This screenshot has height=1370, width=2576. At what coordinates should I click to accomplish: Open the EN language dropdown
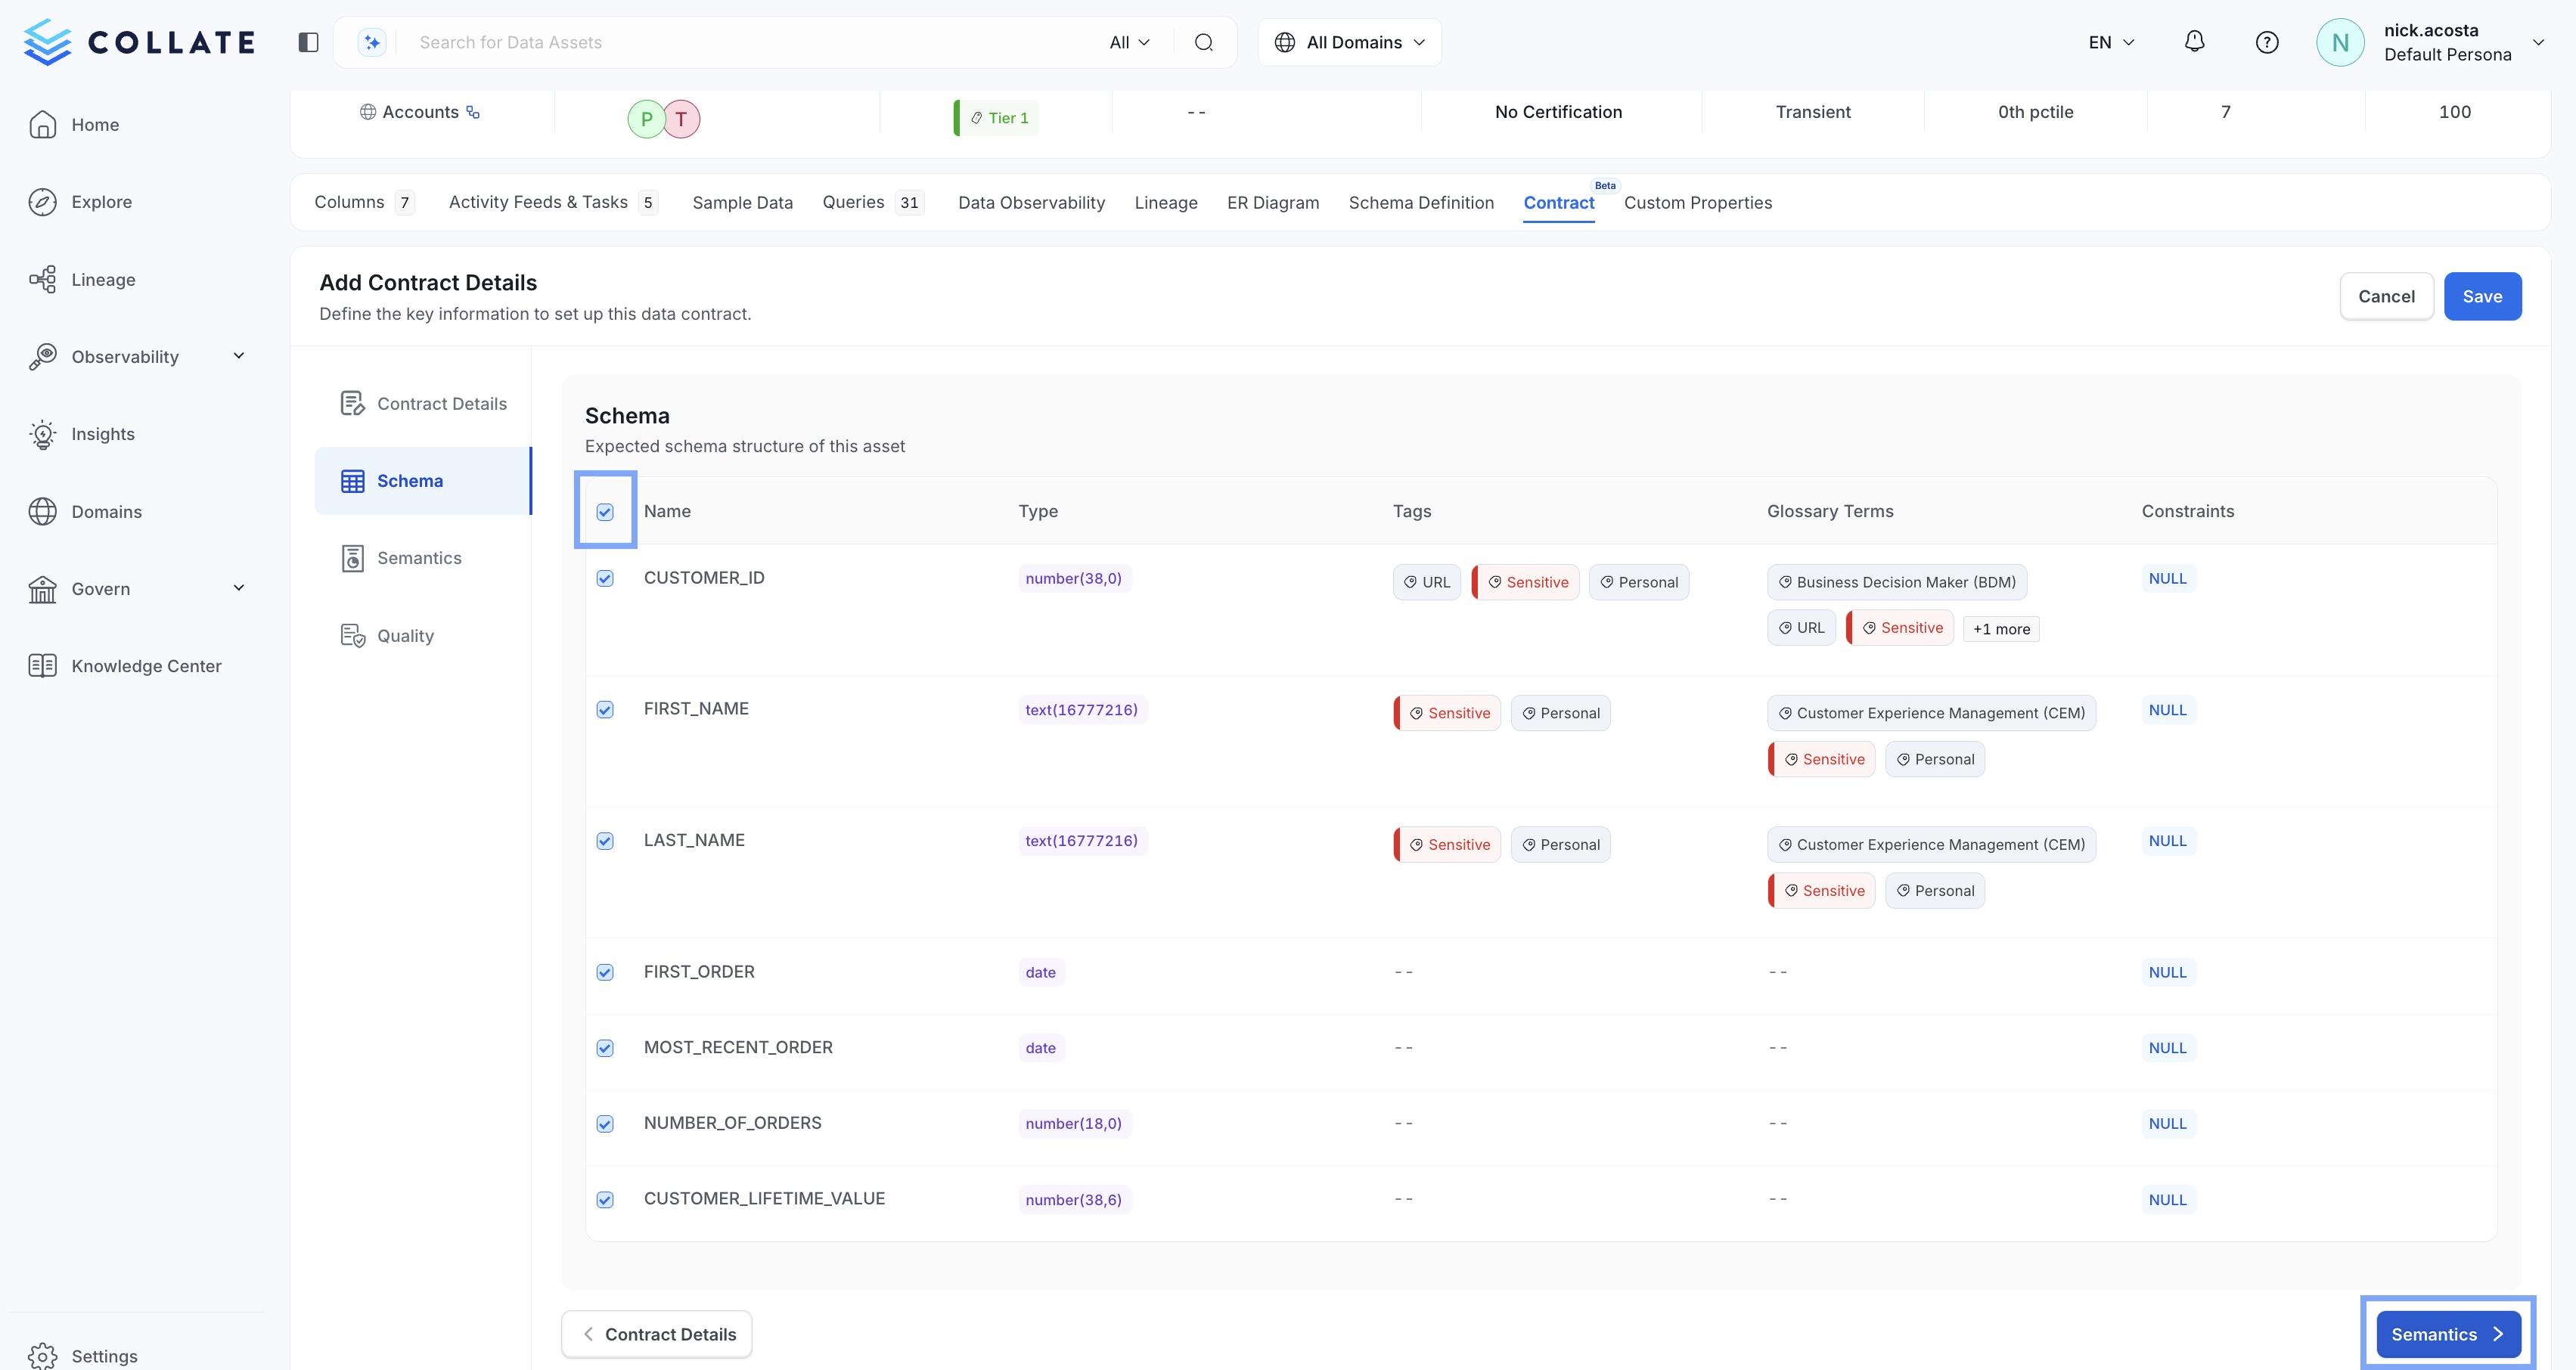(x=2109, y=42)
